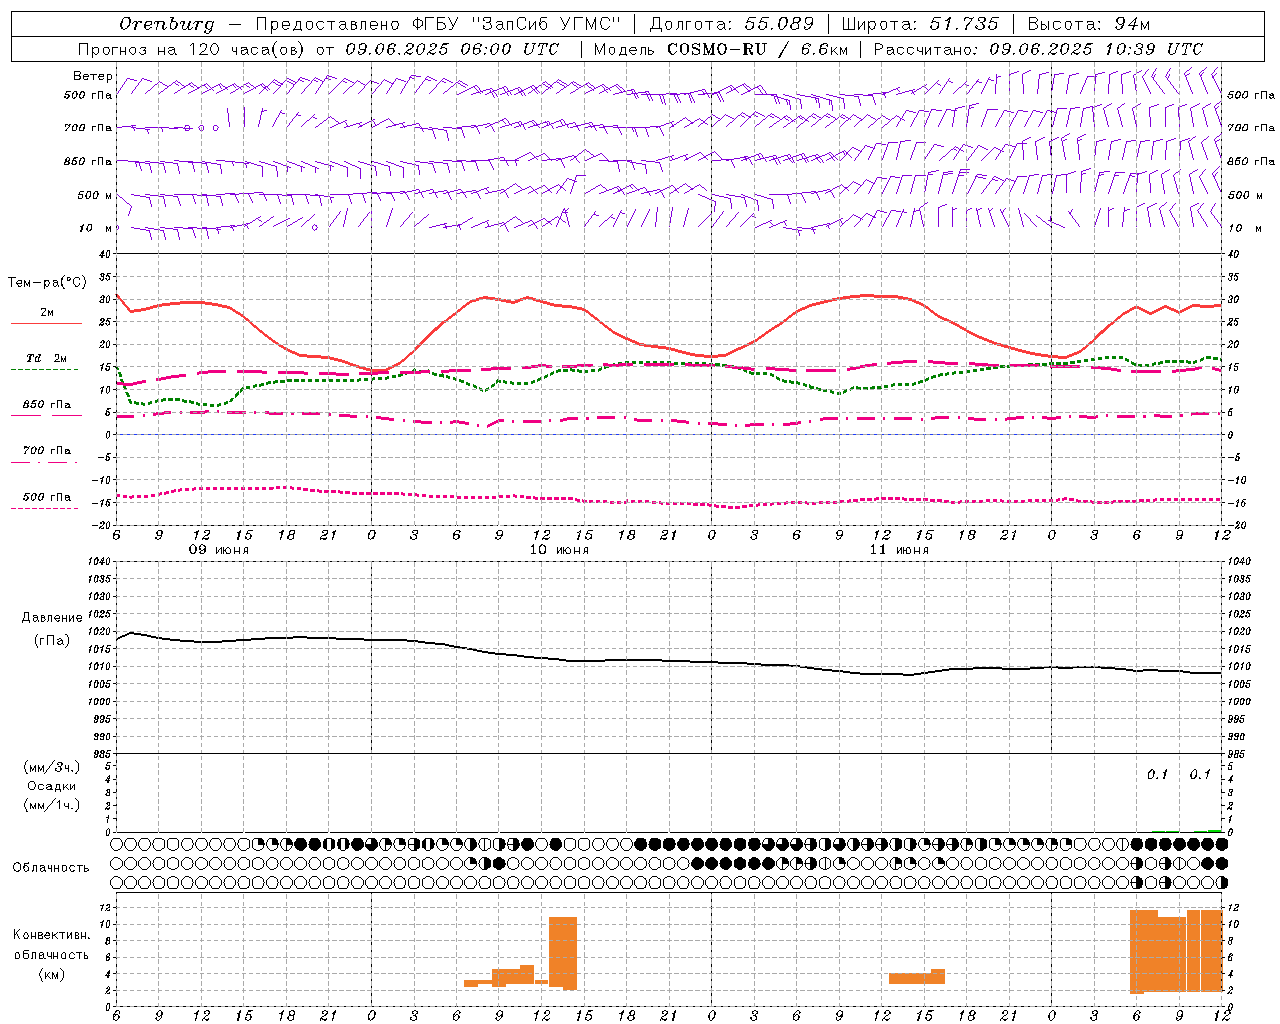Click the "Высота: 94м" header value

[1089, 24]
